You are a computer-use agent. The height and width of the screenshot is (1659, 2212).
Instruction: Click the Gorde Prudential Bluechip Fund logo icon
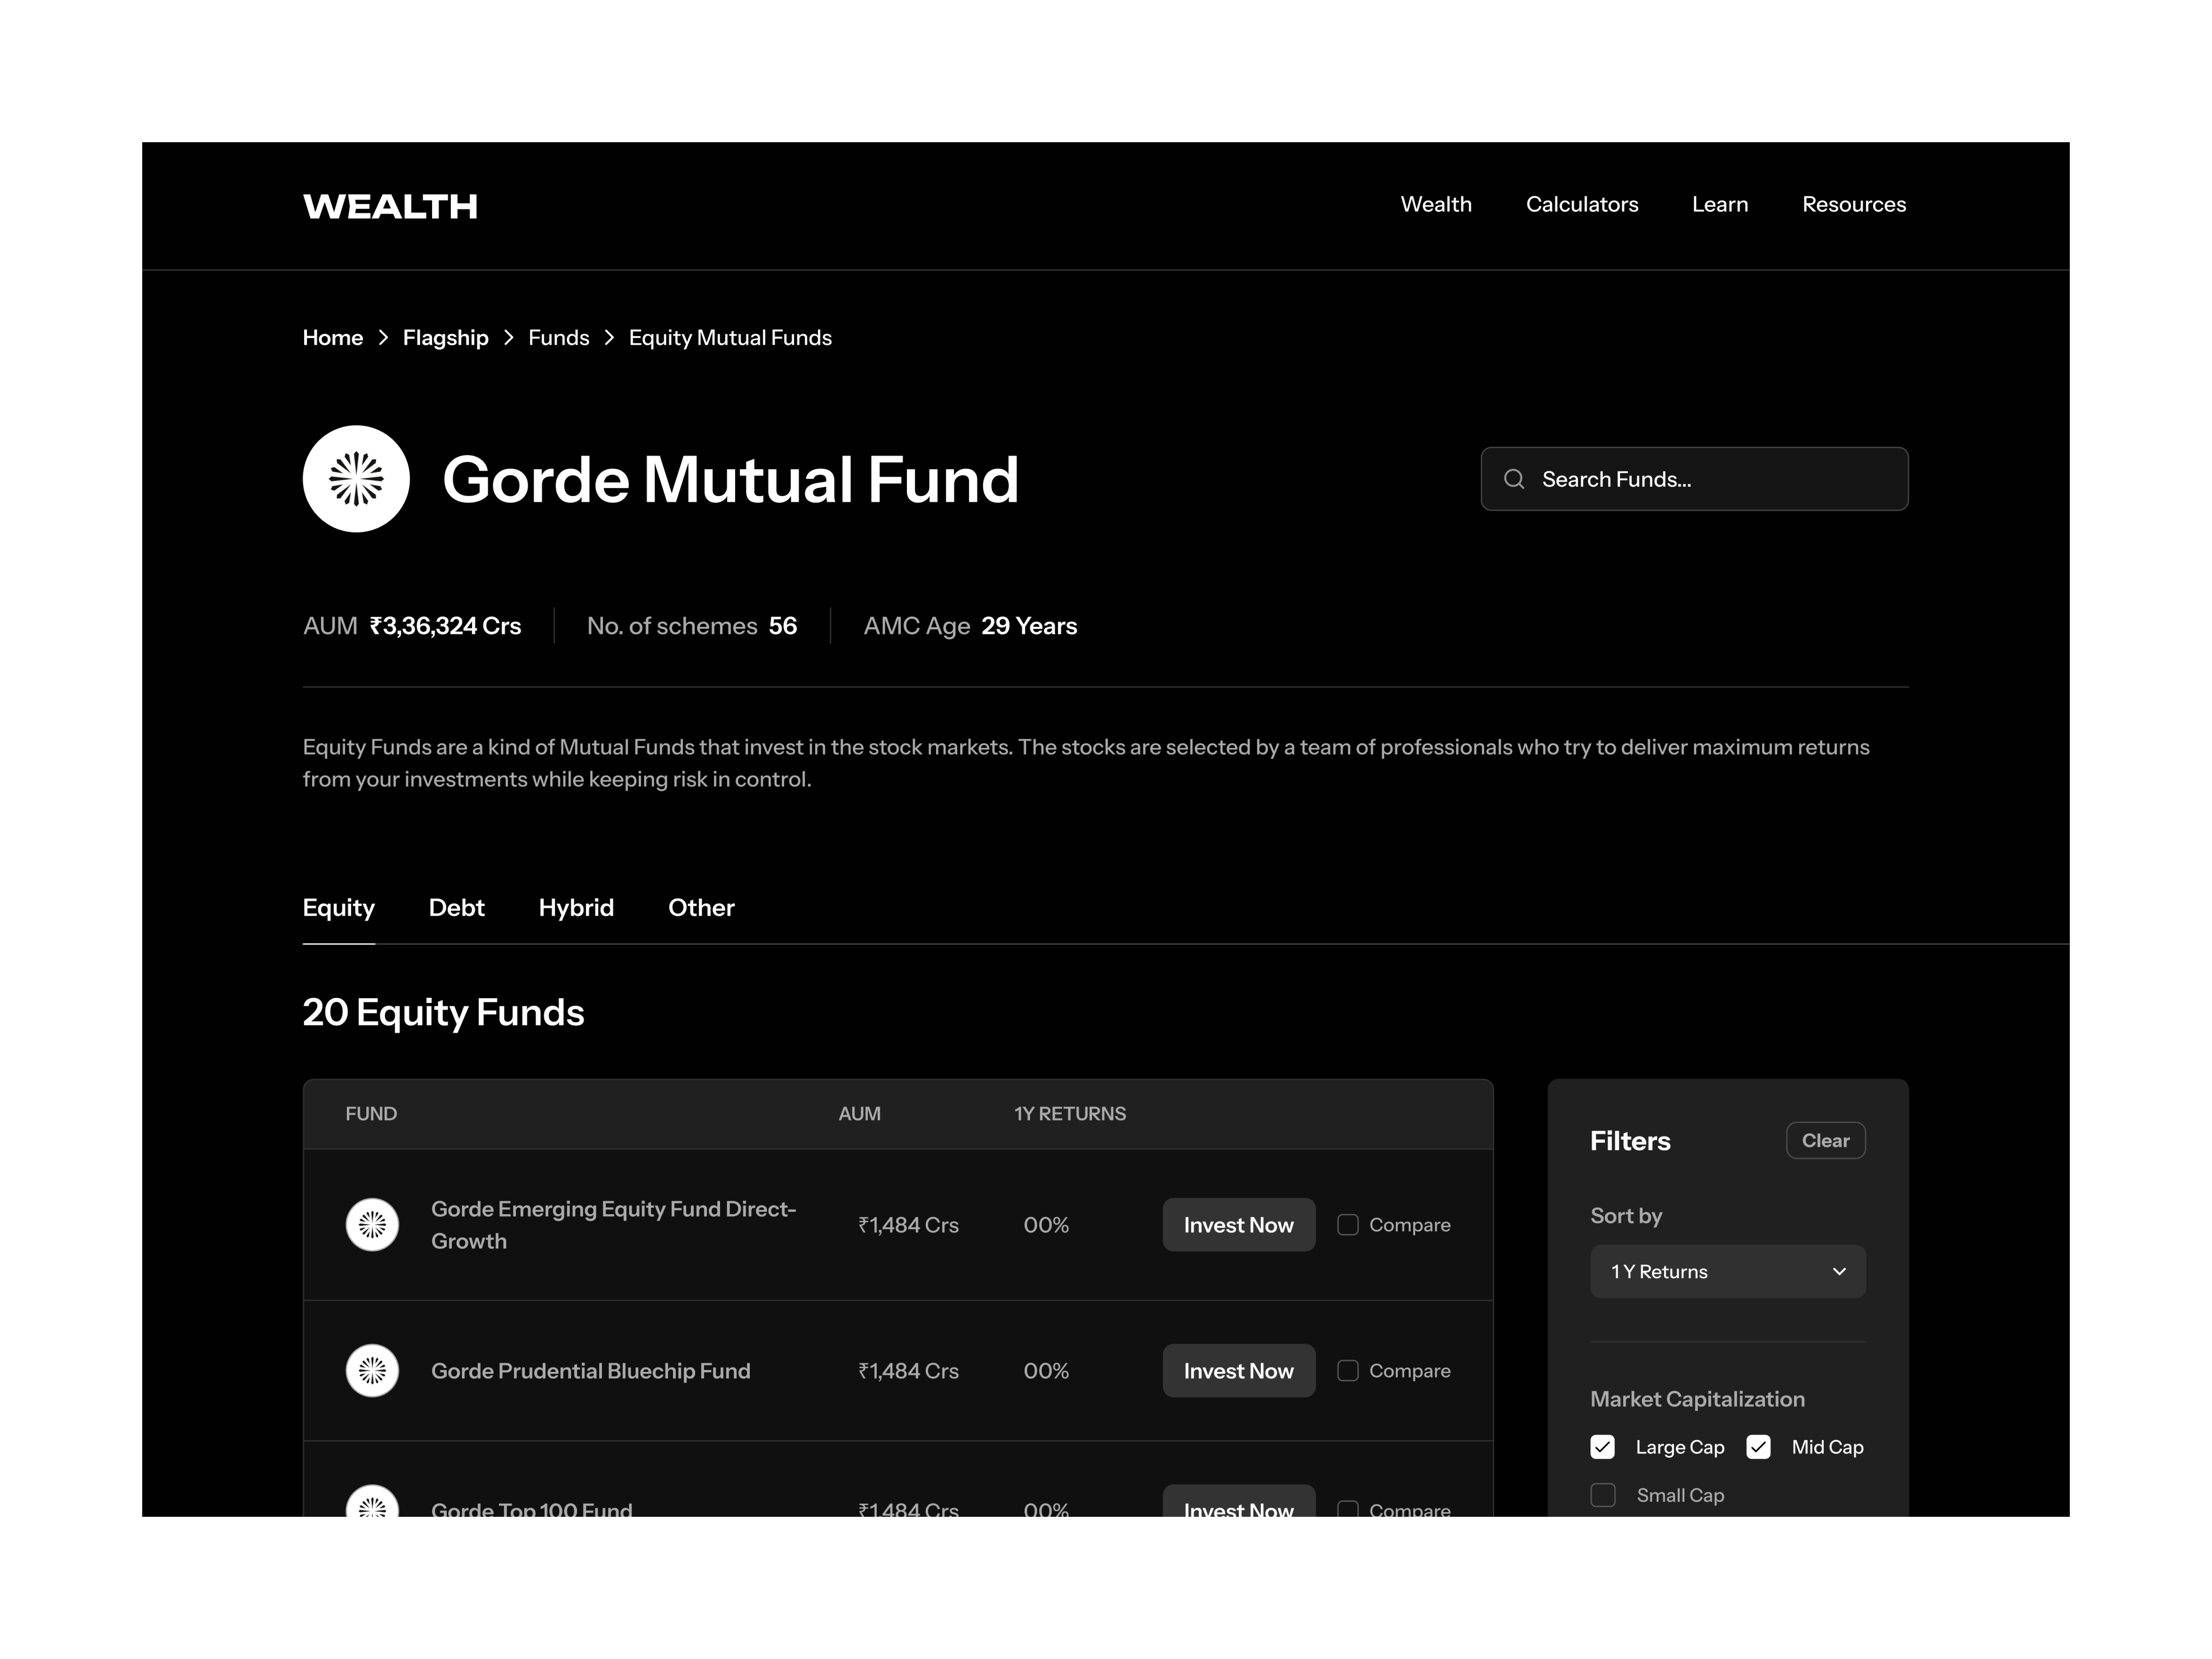(x=373, y=1370)
